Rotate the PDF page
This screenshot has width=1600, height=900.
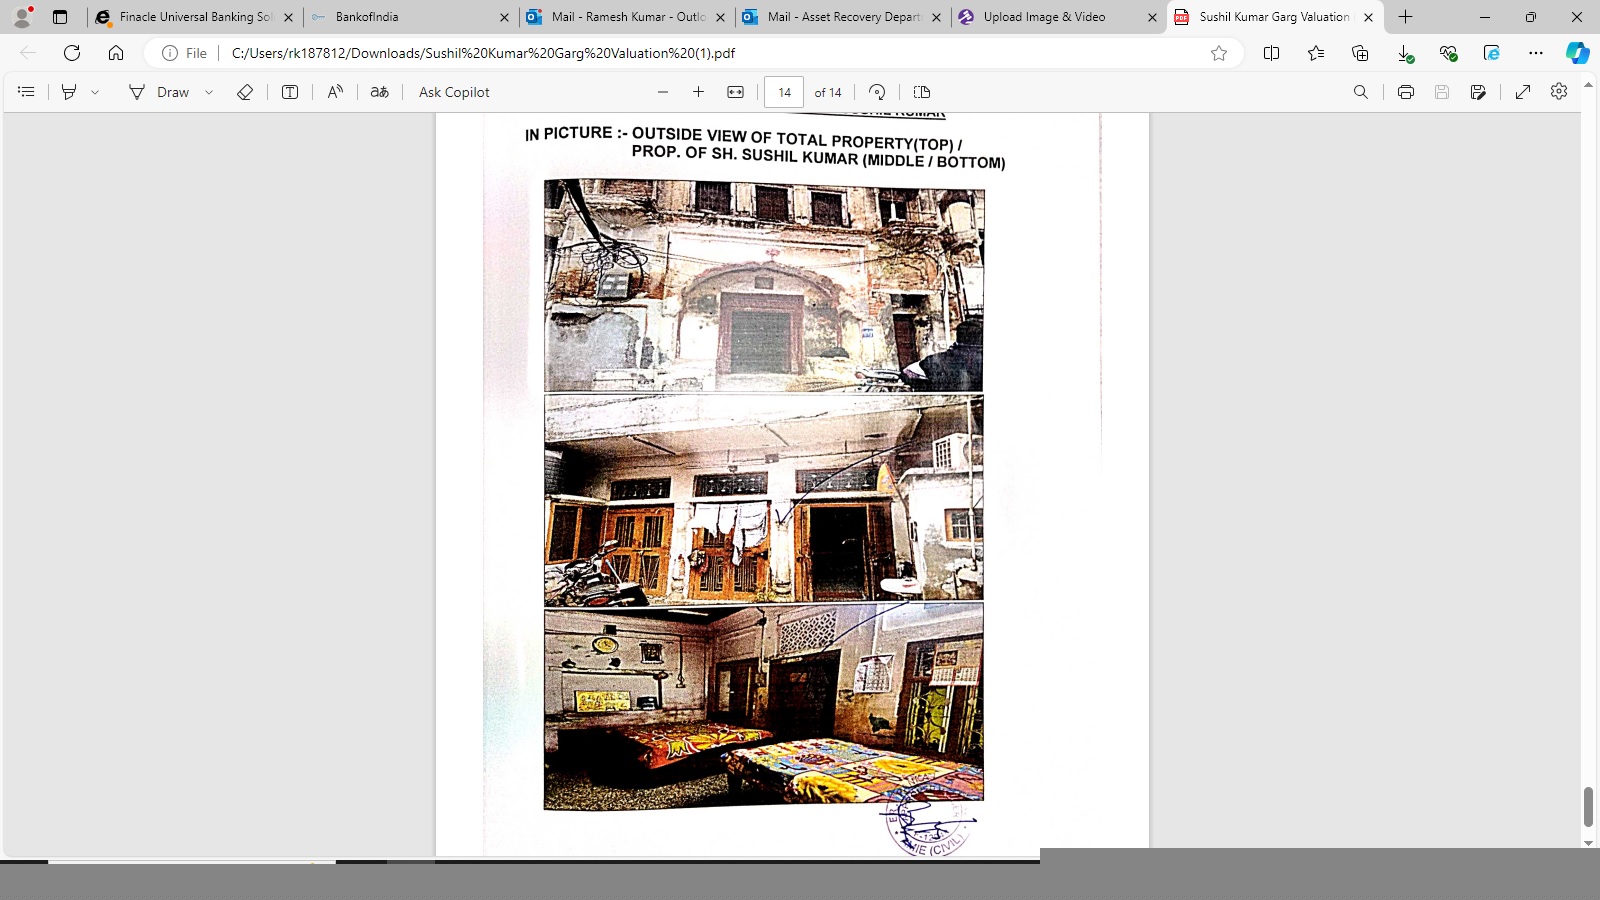pyautogui.click(x=877, y=92)
